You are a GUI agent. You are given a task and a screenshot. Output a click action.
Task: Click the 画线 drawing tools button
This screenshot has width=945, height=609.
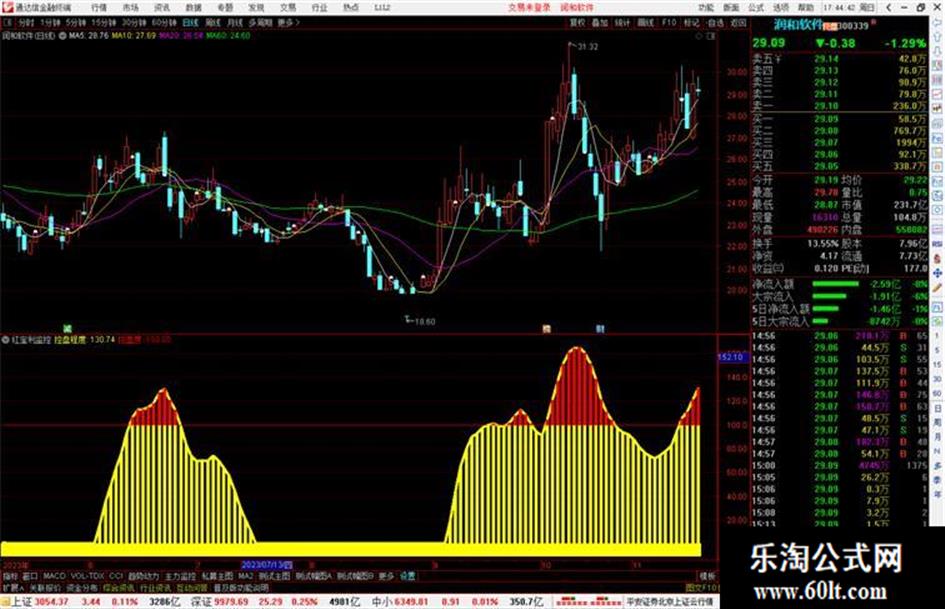pyautogui.click(x=645, y=22)
